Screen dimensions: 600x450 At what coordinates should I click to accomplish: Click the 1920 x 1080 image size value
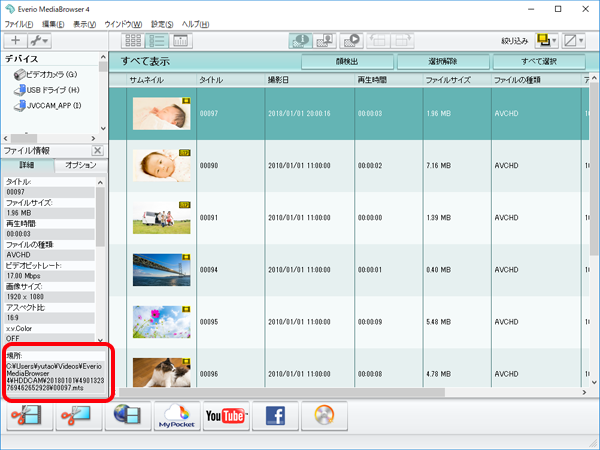pos(49,297)
